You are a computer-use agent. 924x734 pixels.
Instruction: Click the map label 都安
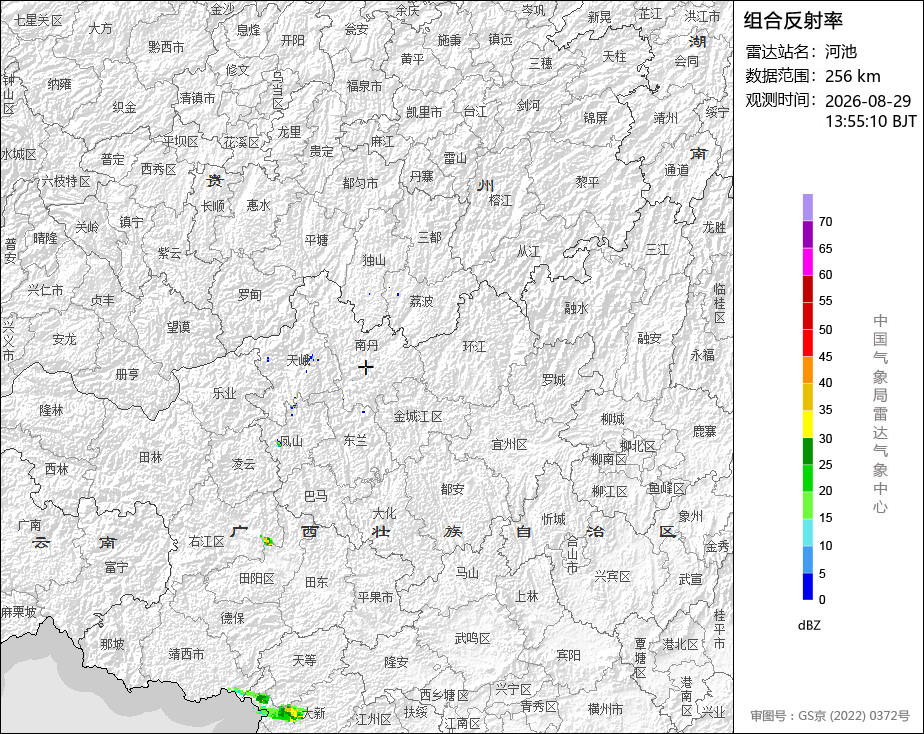click(x=452, y=489)
